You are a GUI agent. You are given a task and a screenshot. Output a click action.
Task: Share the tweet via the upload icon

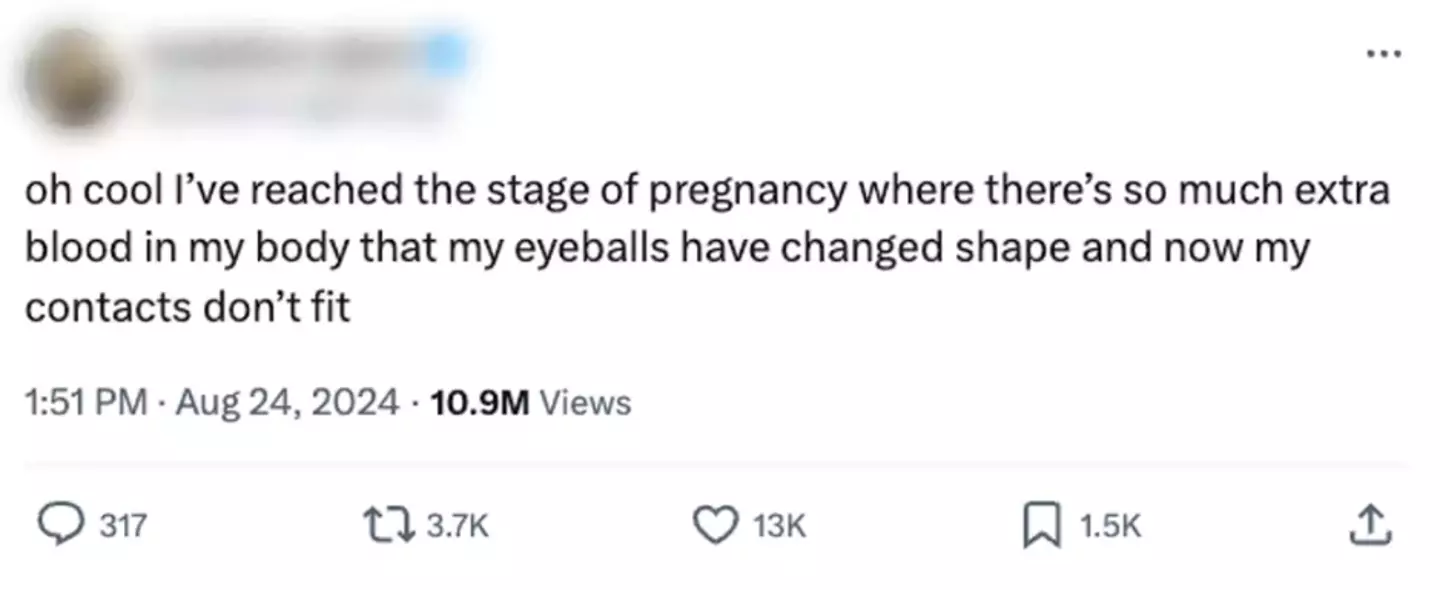[x=1371, y=523]
